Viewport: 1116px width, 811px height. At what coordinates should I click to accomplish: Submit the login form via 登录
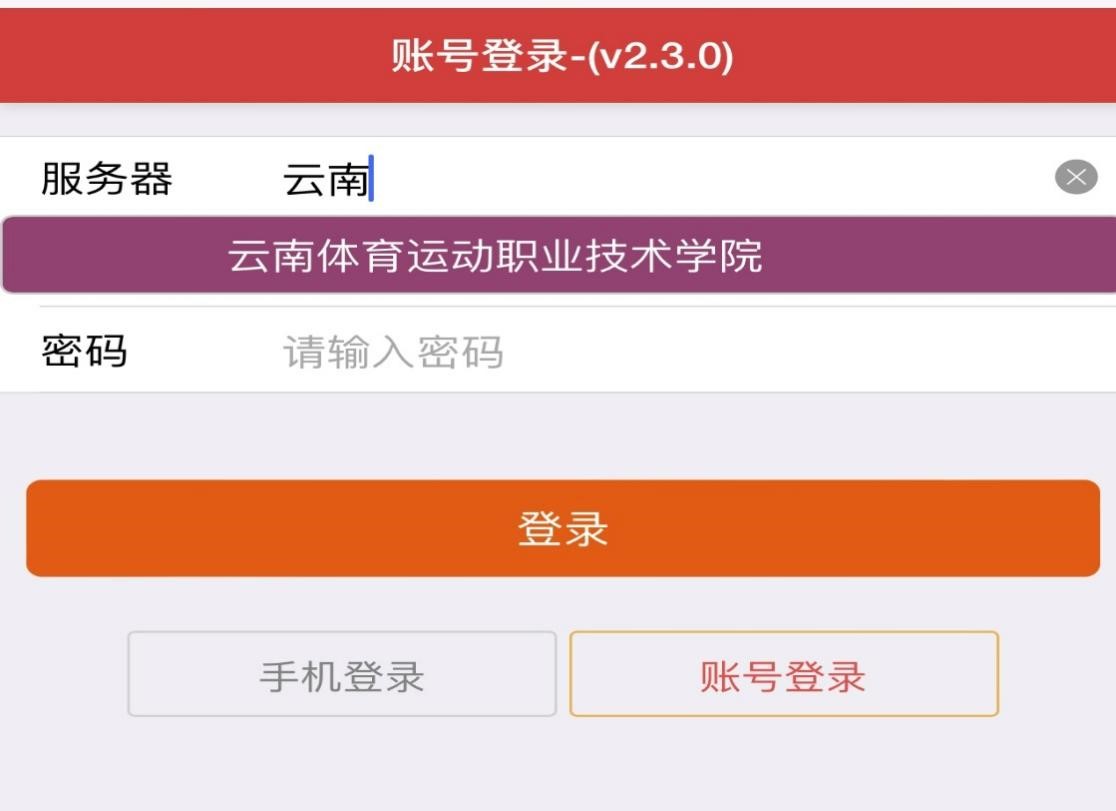click(562, 528)
